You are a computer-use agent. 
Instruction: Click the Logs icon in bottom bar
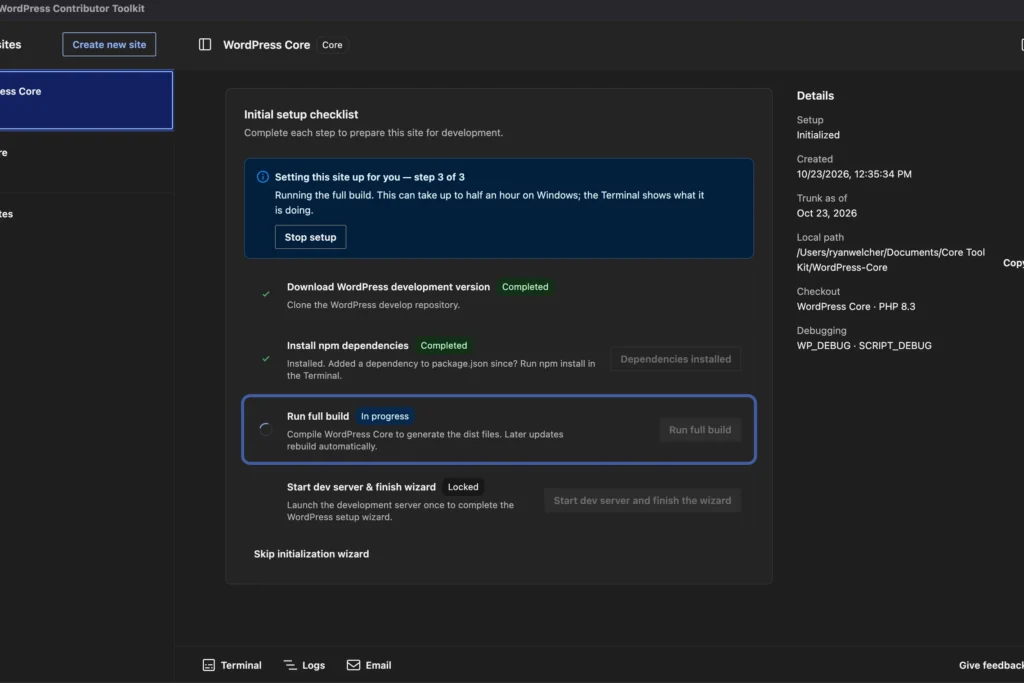tap(289, 665)
